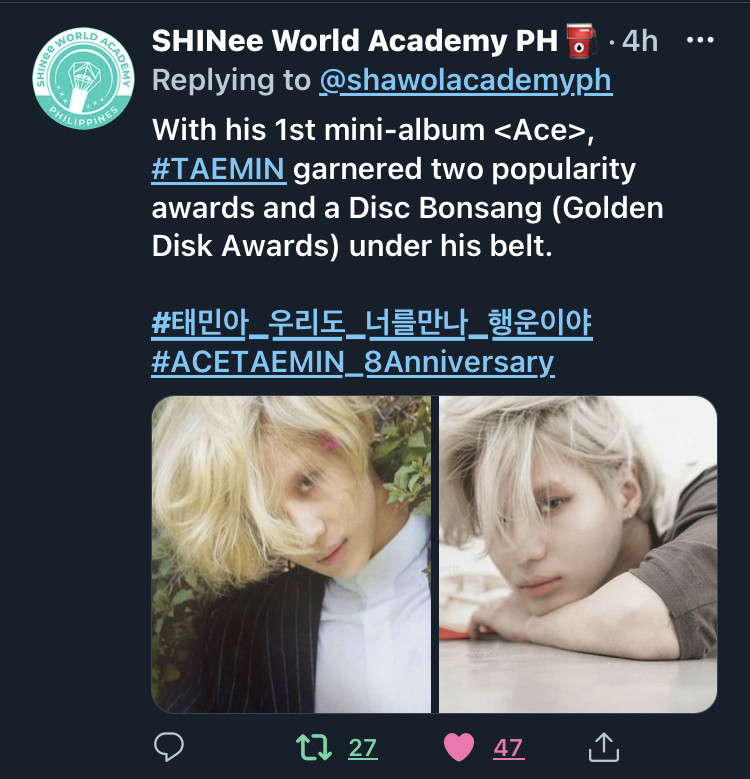Open the left photo with greenery background

pyautogui.click(x=291, y=554)
